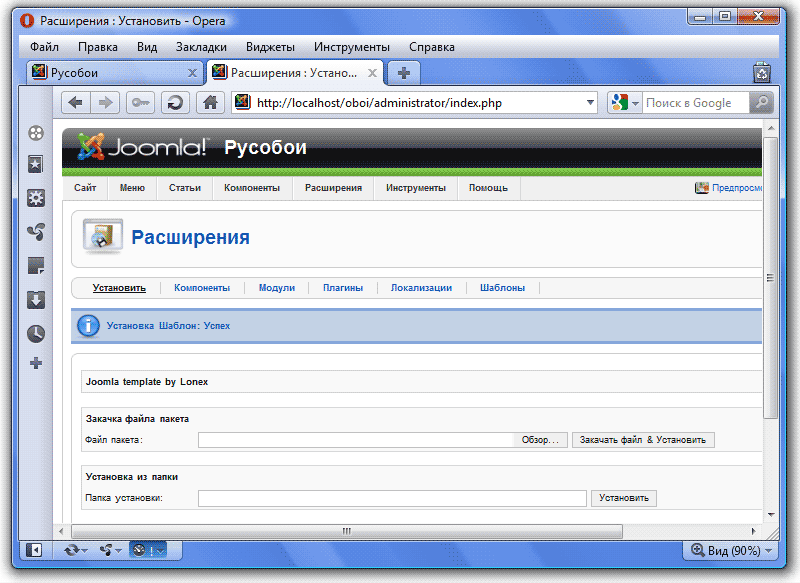Open the closed tabs trash icon
The height and width of the screenshot is (583, 800).
pyautogui.click(x=762, y=72)
